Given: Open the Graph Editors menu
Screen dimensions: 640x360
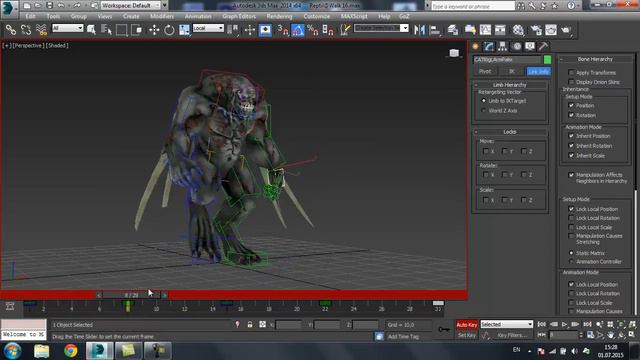Looking at the screenshot, I should 239,16.
